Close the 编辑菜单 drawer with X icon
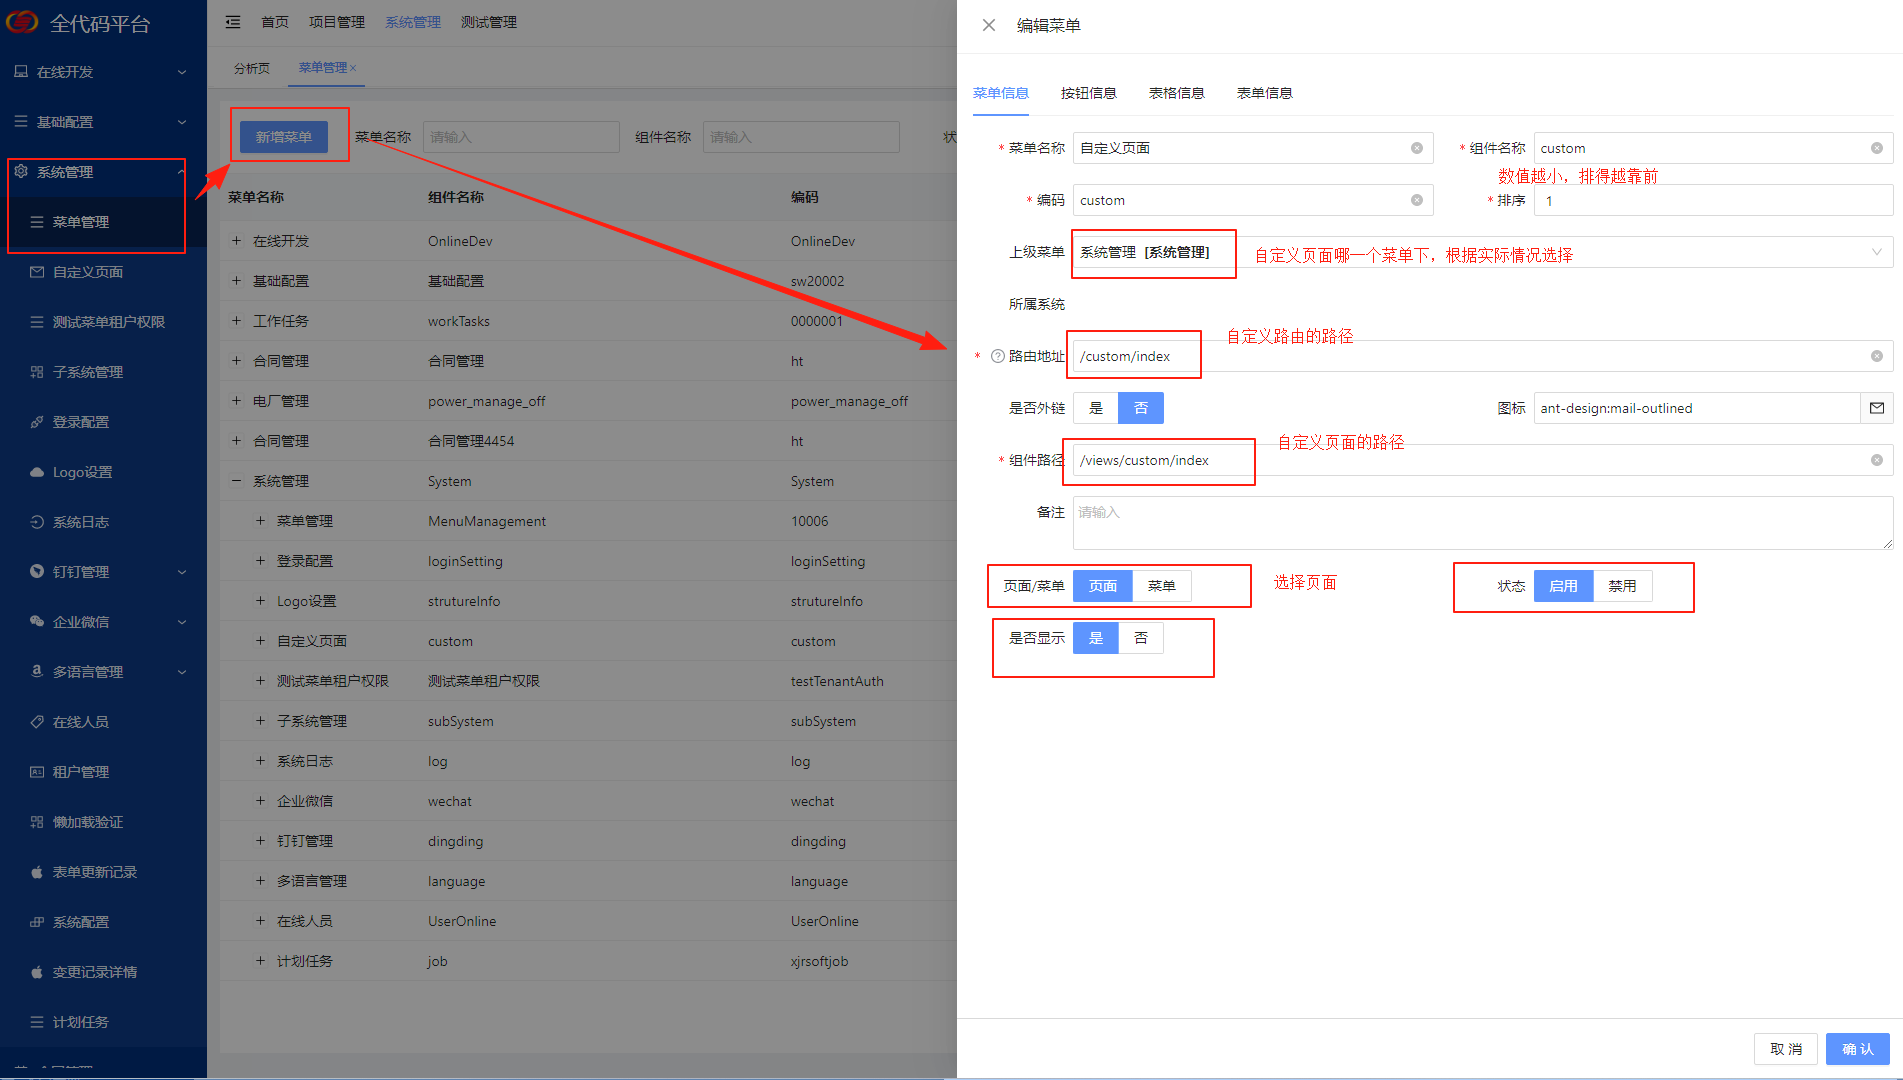Image resolution: width=1903 pixels, height=1080 pixels. [988, 25]
